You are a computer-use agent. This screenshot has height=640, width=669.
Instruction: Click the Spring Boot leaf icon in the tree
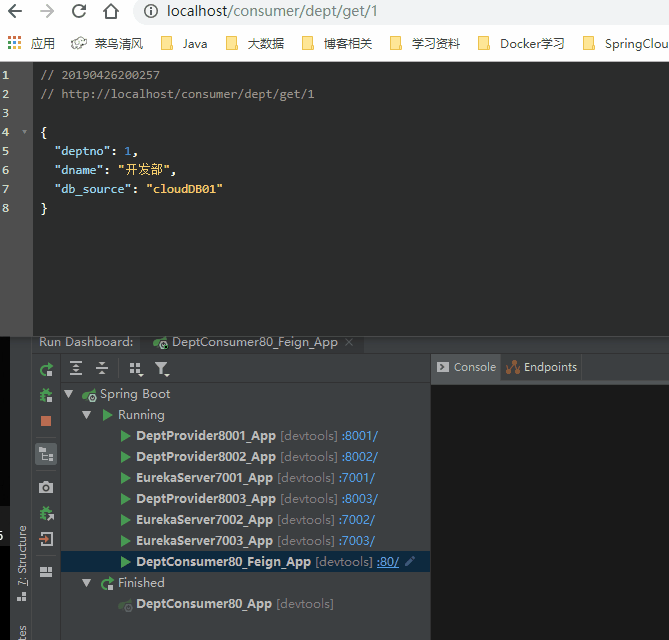(90, 395)
